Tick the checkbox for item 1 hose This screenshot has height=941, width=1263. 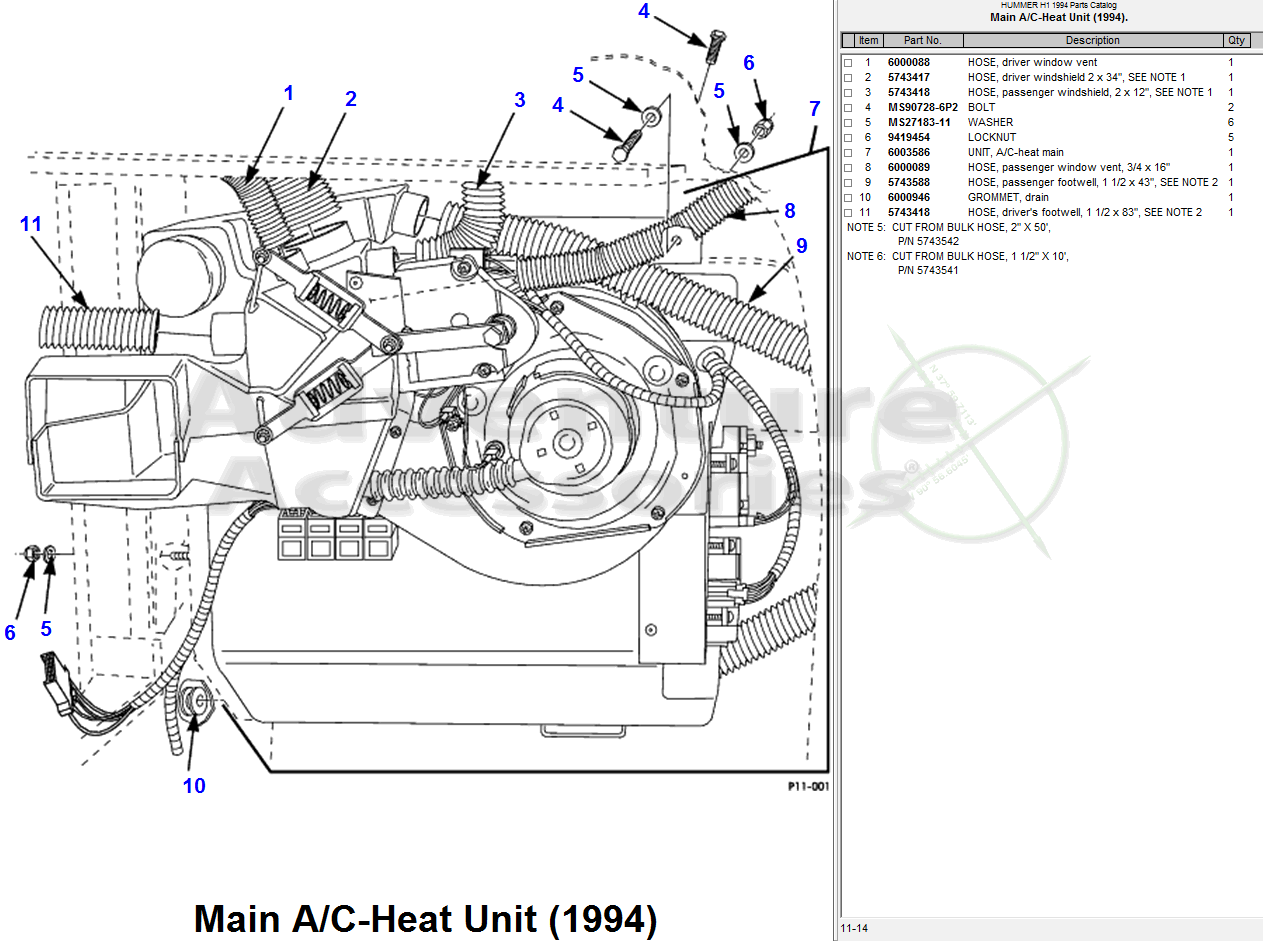848,63
